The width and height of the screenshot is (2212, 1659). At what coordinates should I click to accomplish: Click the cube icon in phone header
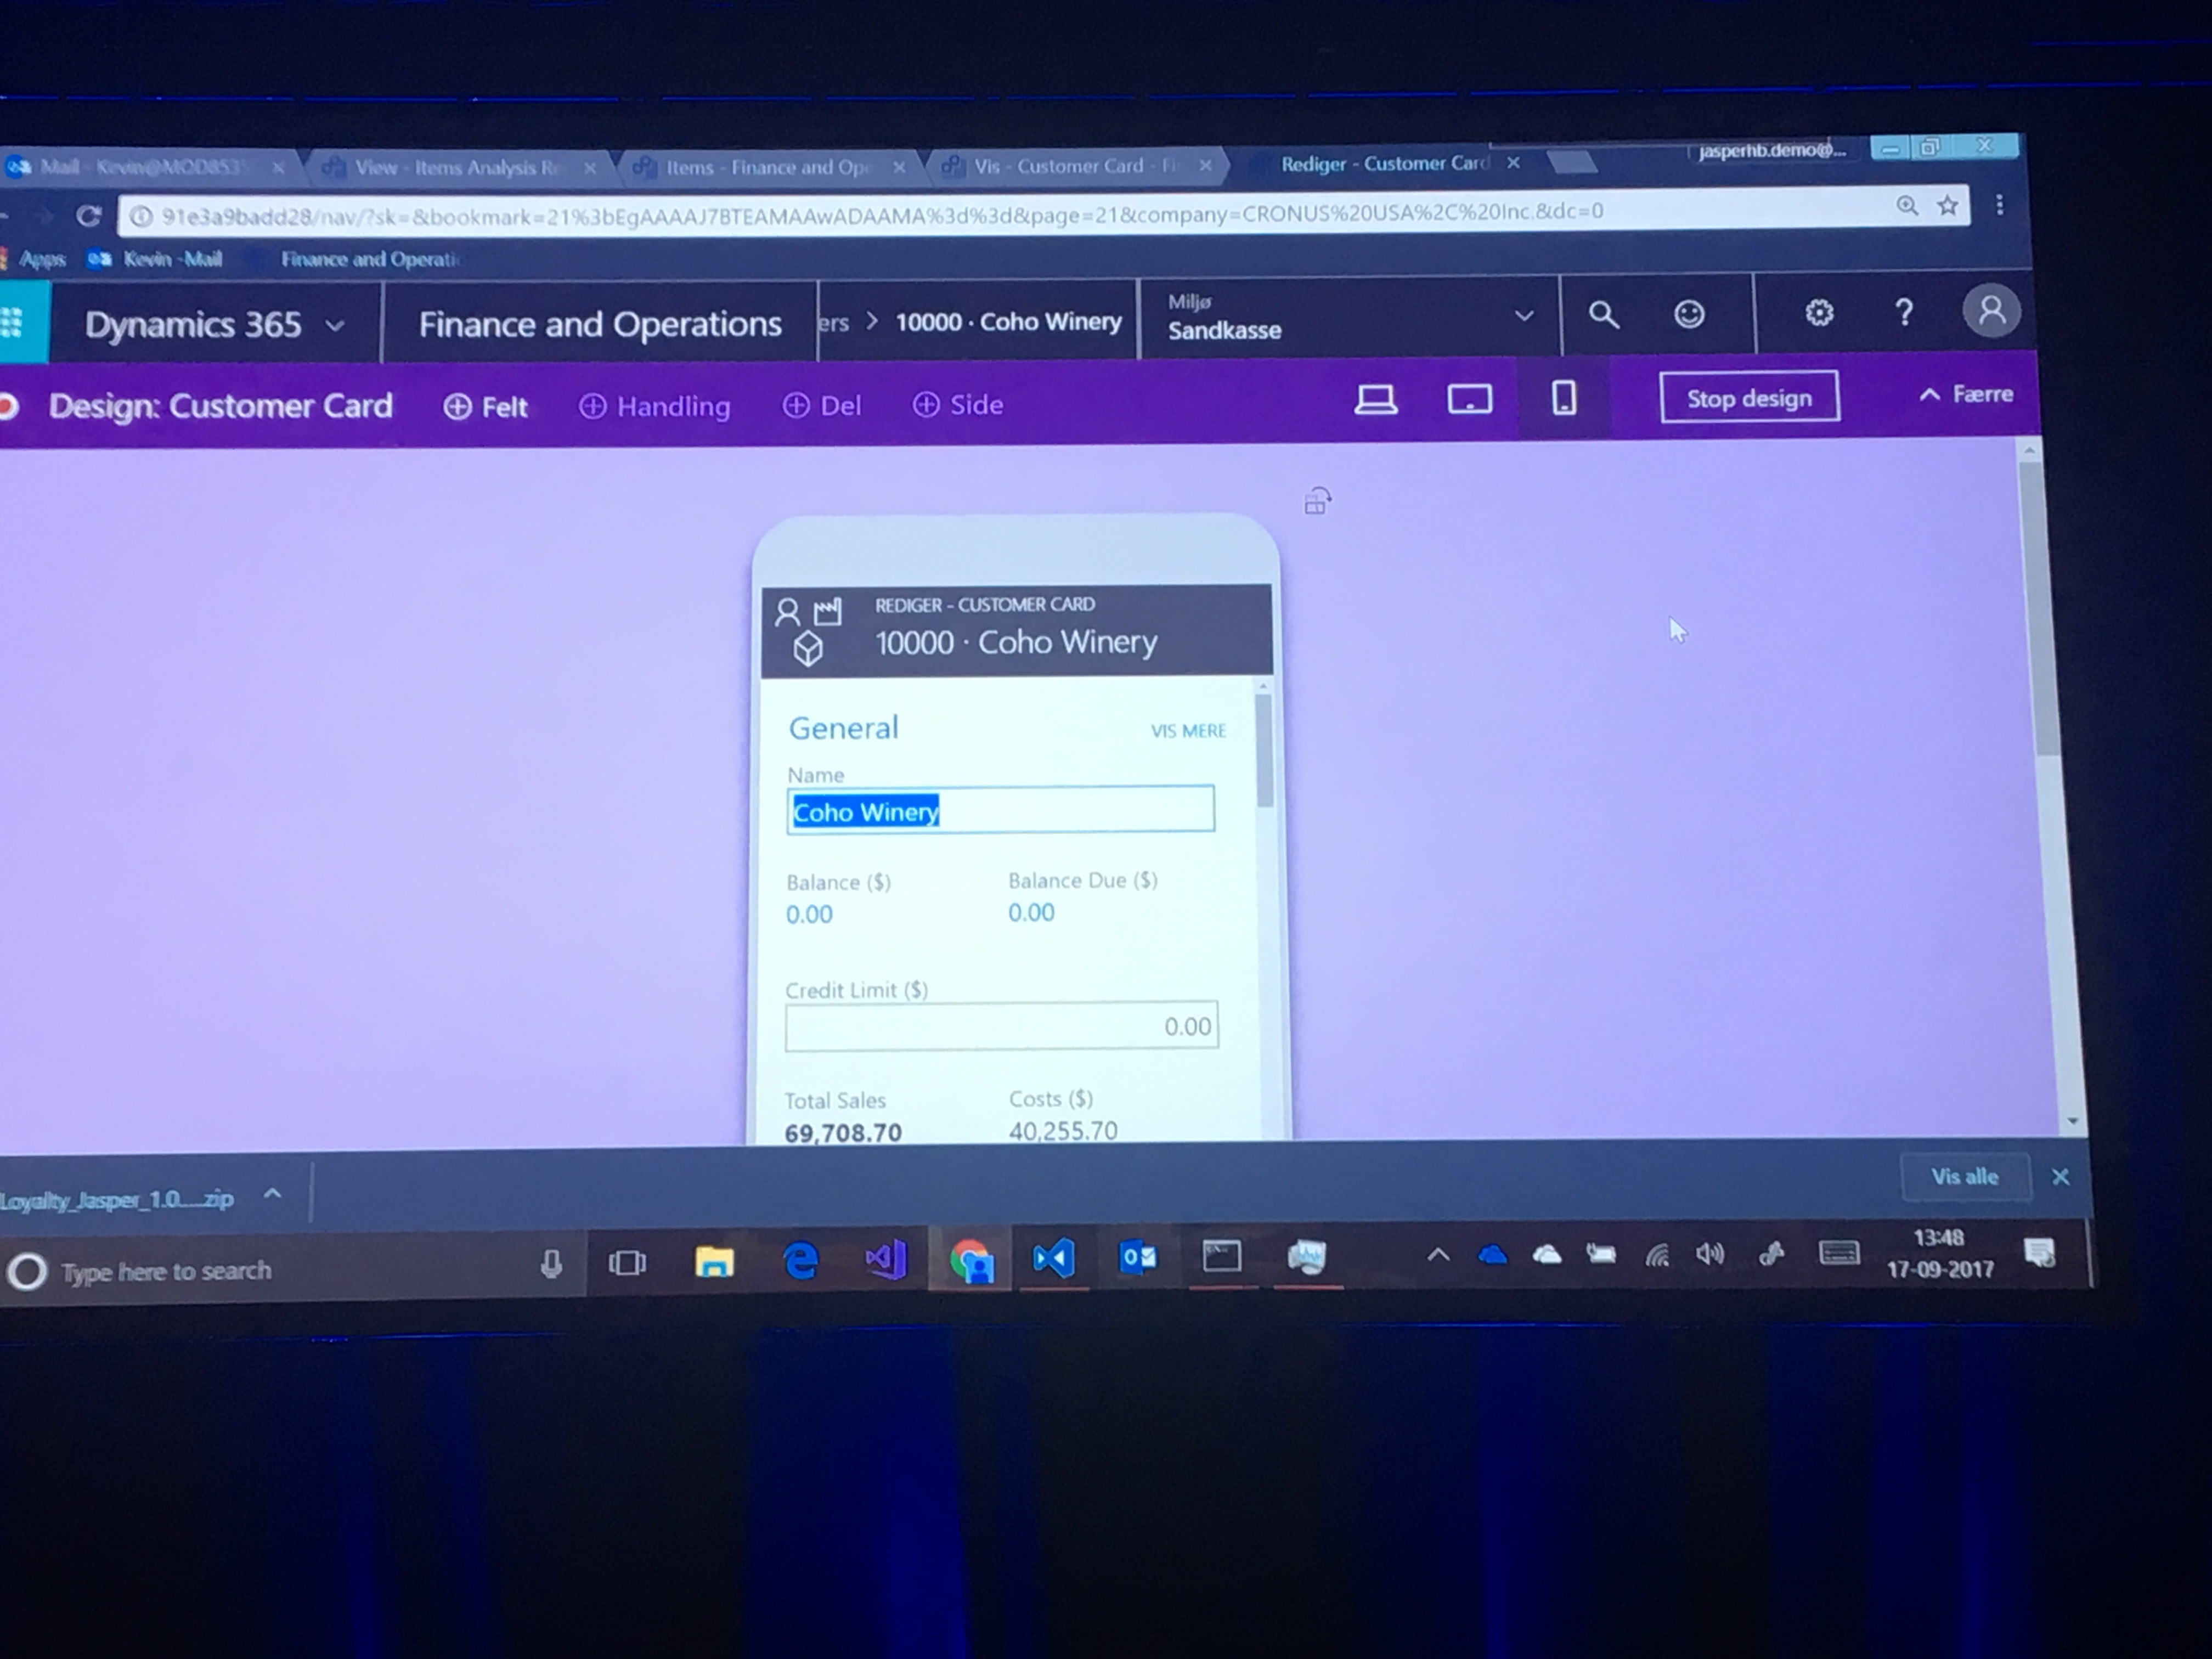808,650
